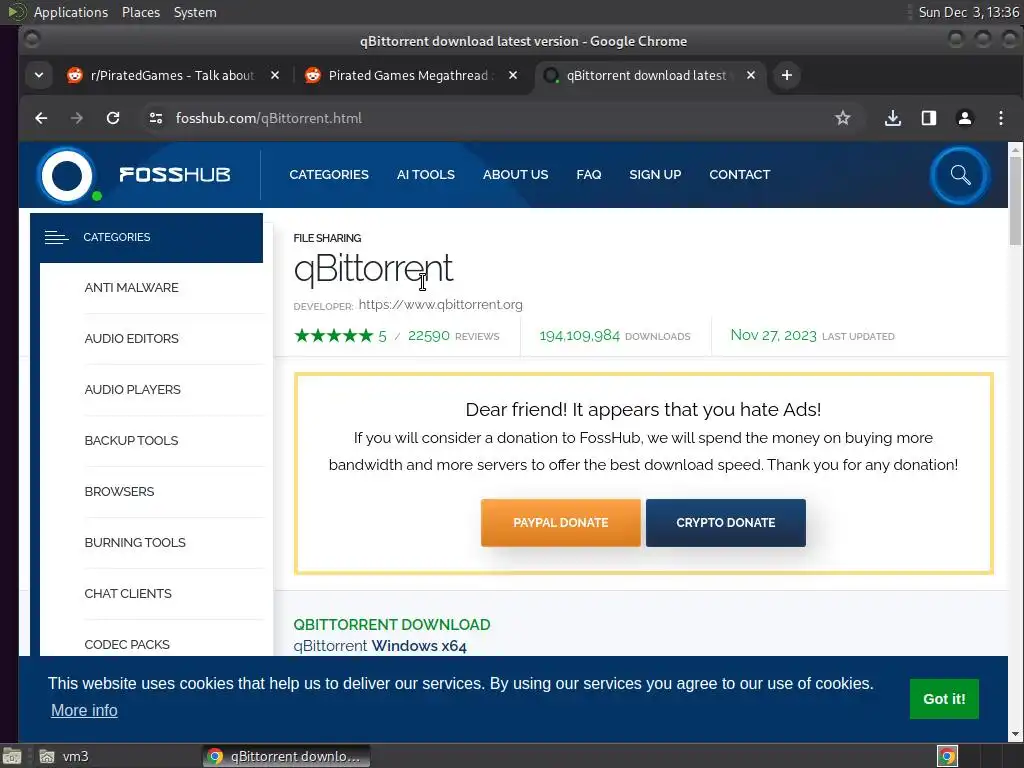Select BACKUP TOOLS category
Viewport: 1024px width, 768px height.
click(131, 440)
